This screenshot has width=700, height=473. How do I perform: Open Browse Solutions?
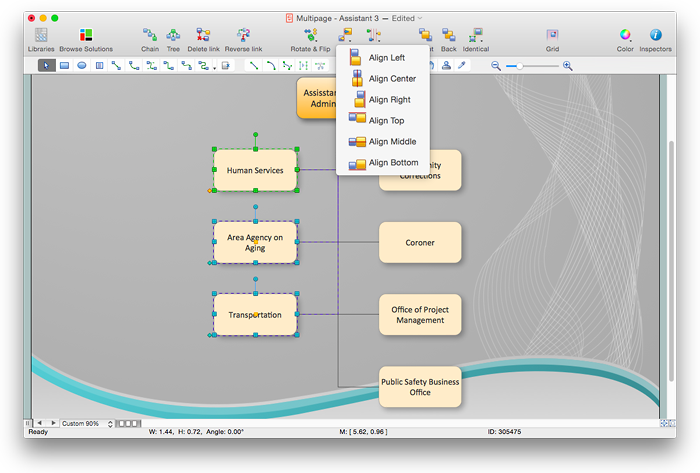pos(86,40)
